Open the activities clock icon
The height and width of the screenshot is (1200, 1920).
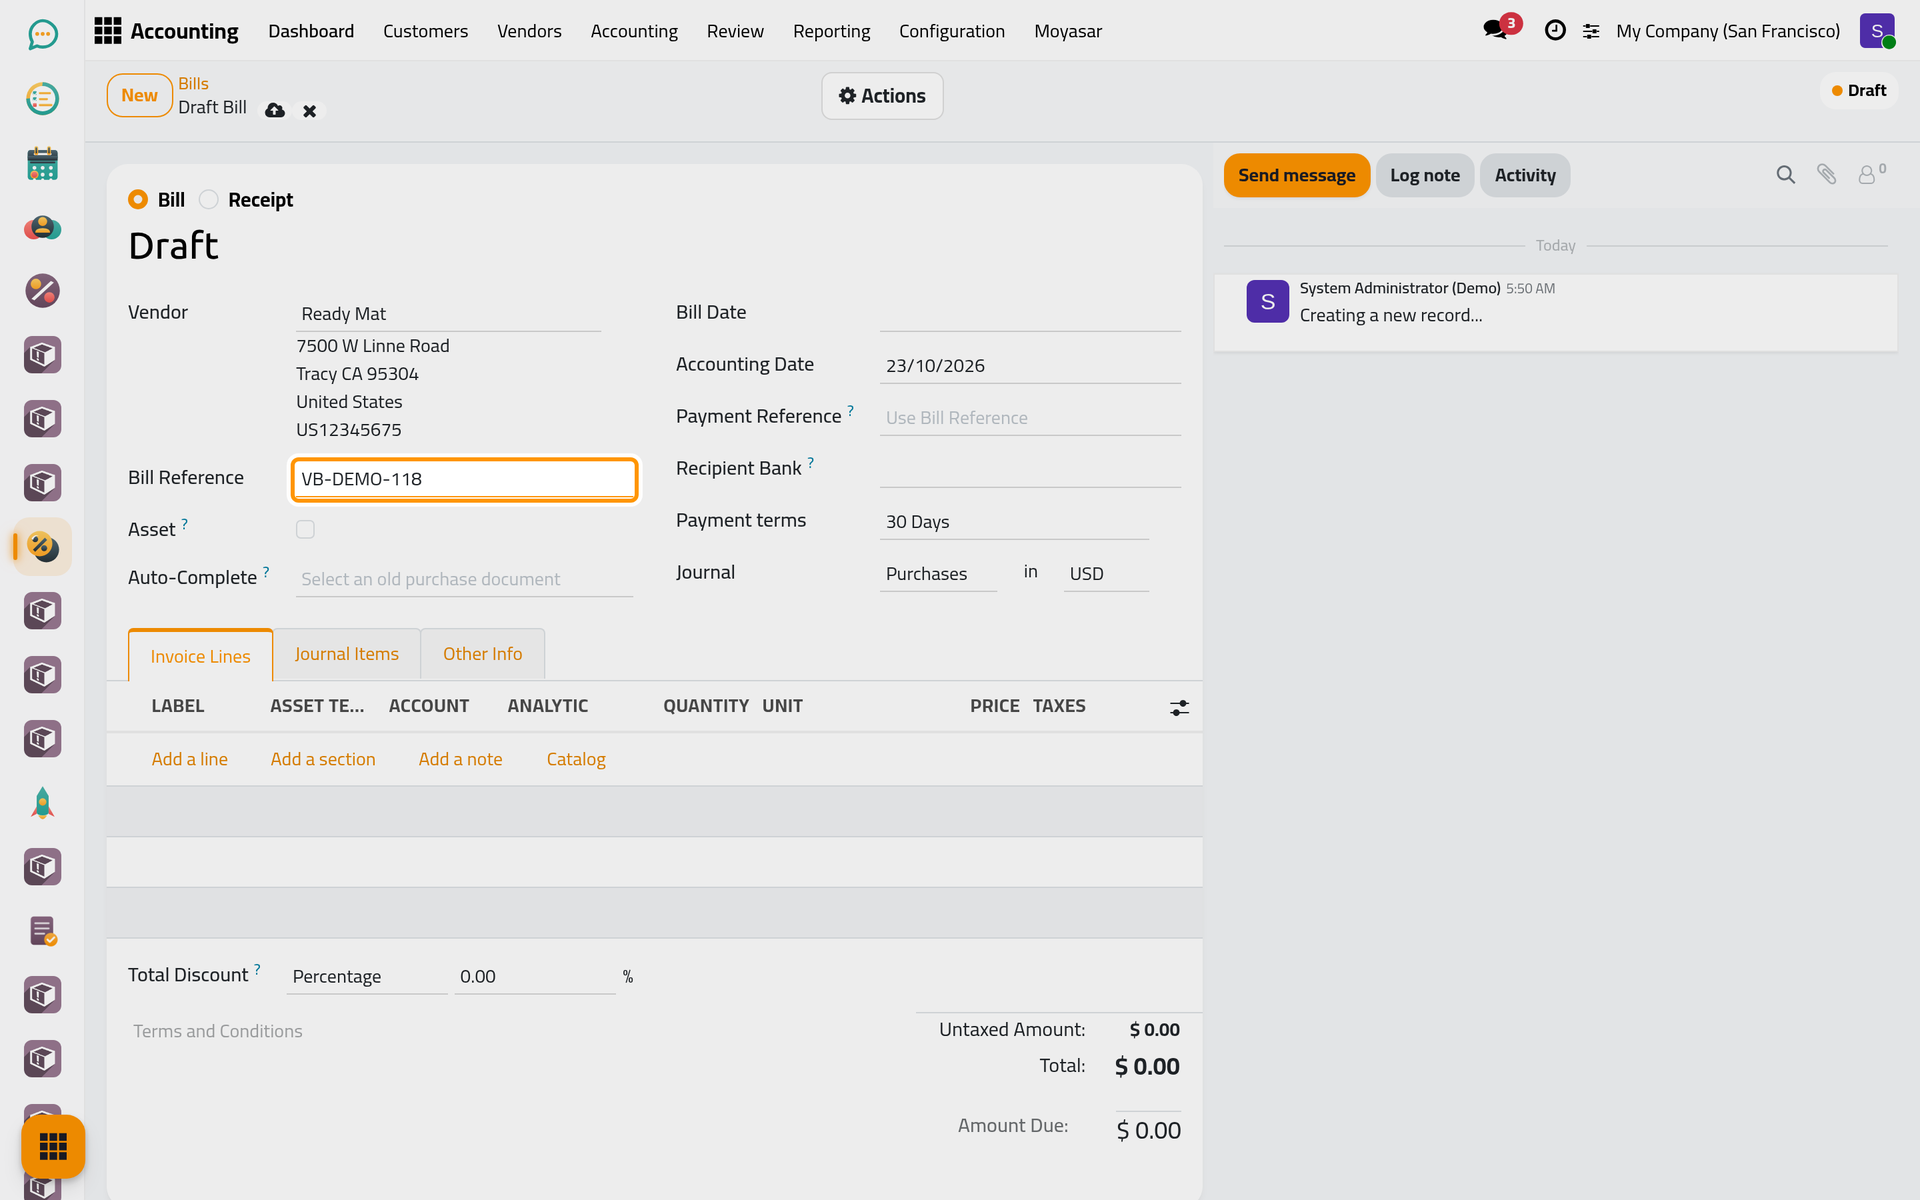point(1555,31)
